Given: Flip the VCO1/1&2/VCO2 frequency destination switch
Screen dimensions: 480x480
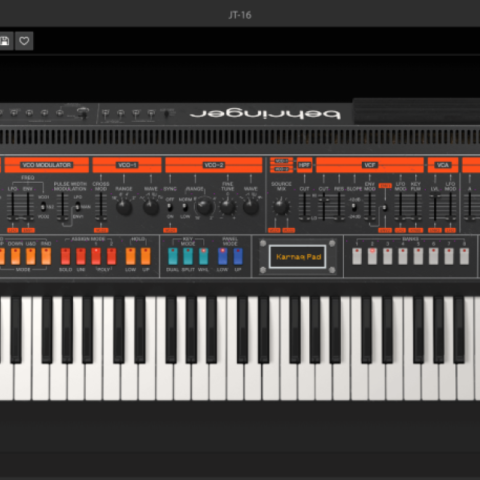Looking at the screenshot, I should coord(43,207).
